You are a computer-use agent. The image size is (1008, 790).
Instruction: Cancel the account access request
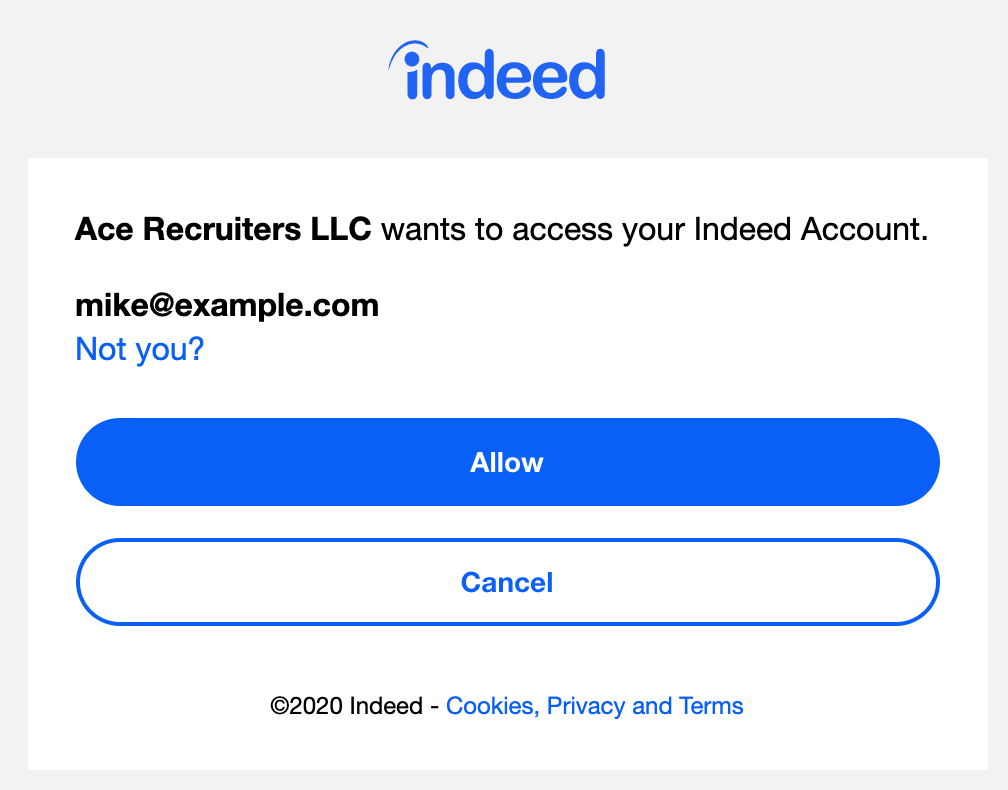point(507,582)
